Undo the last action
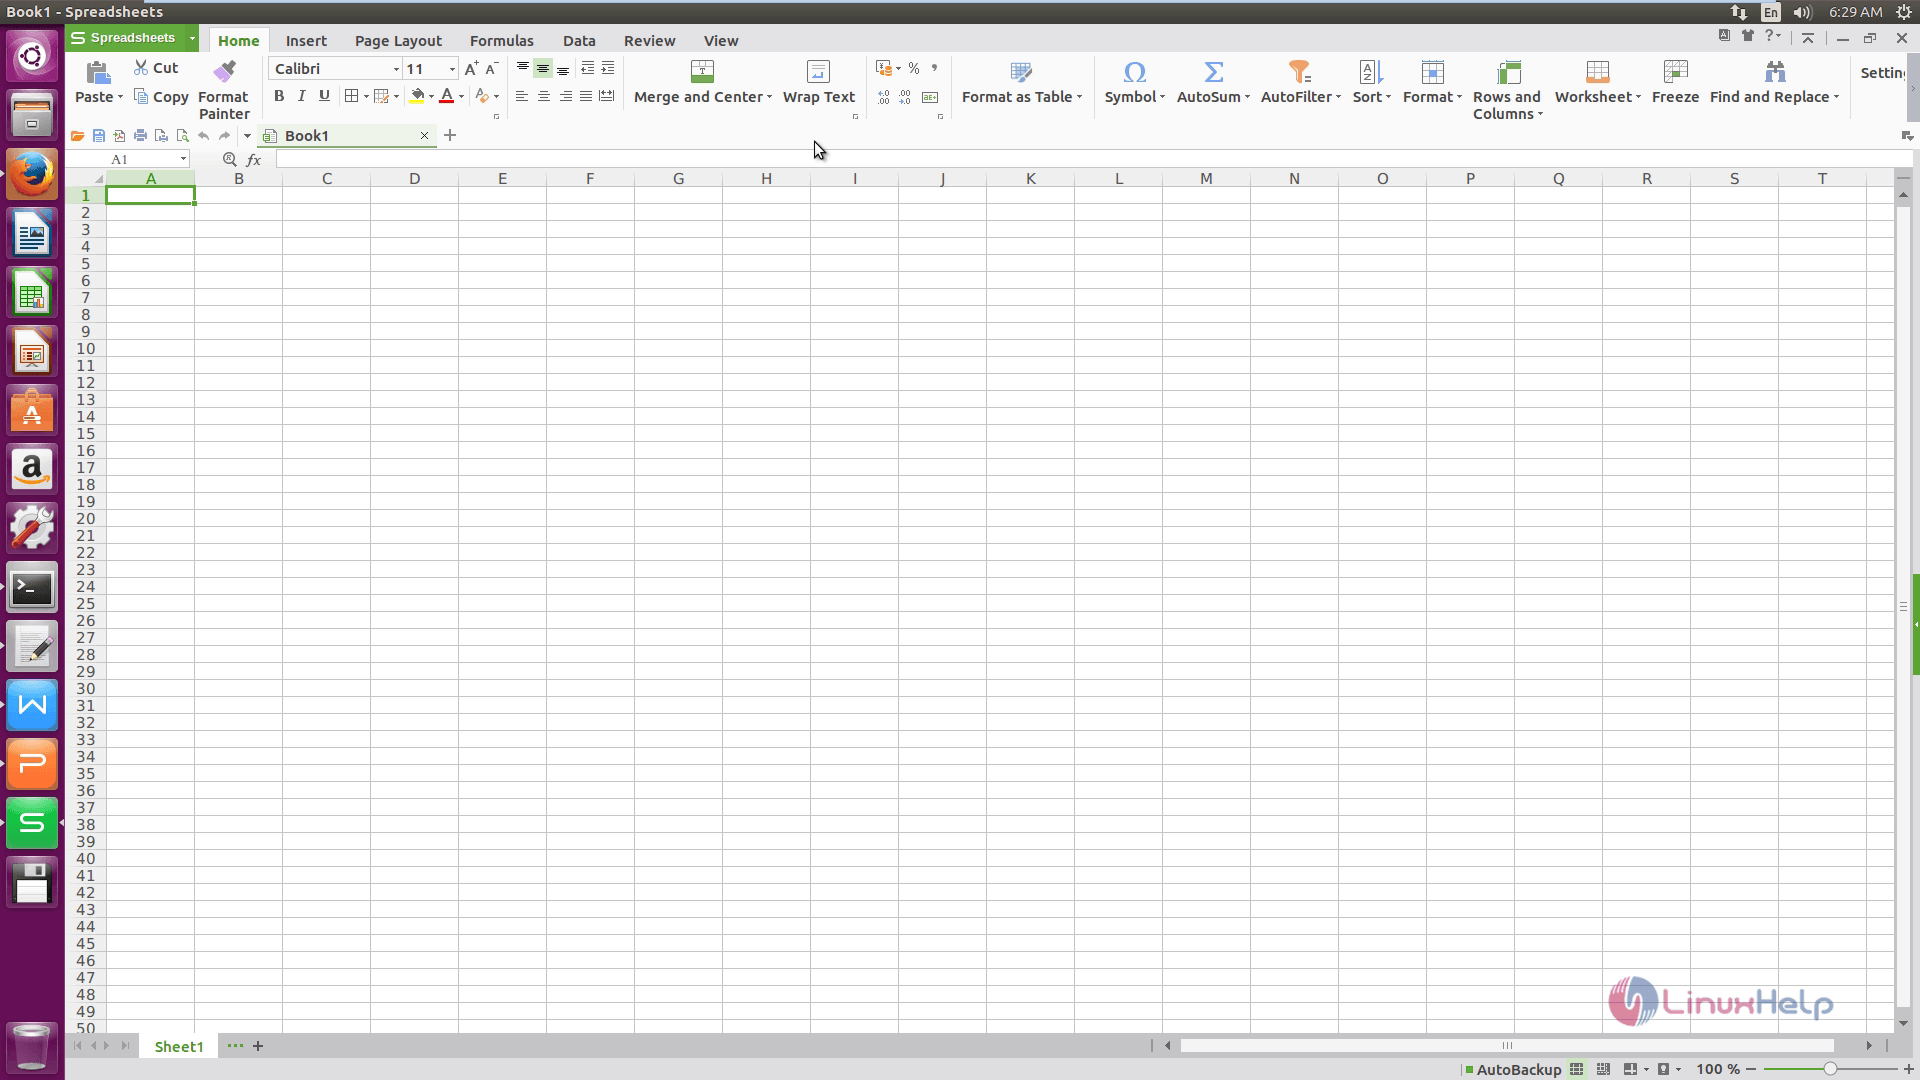Screen dimensions: 1920x1080 click(x=204, y=136)
